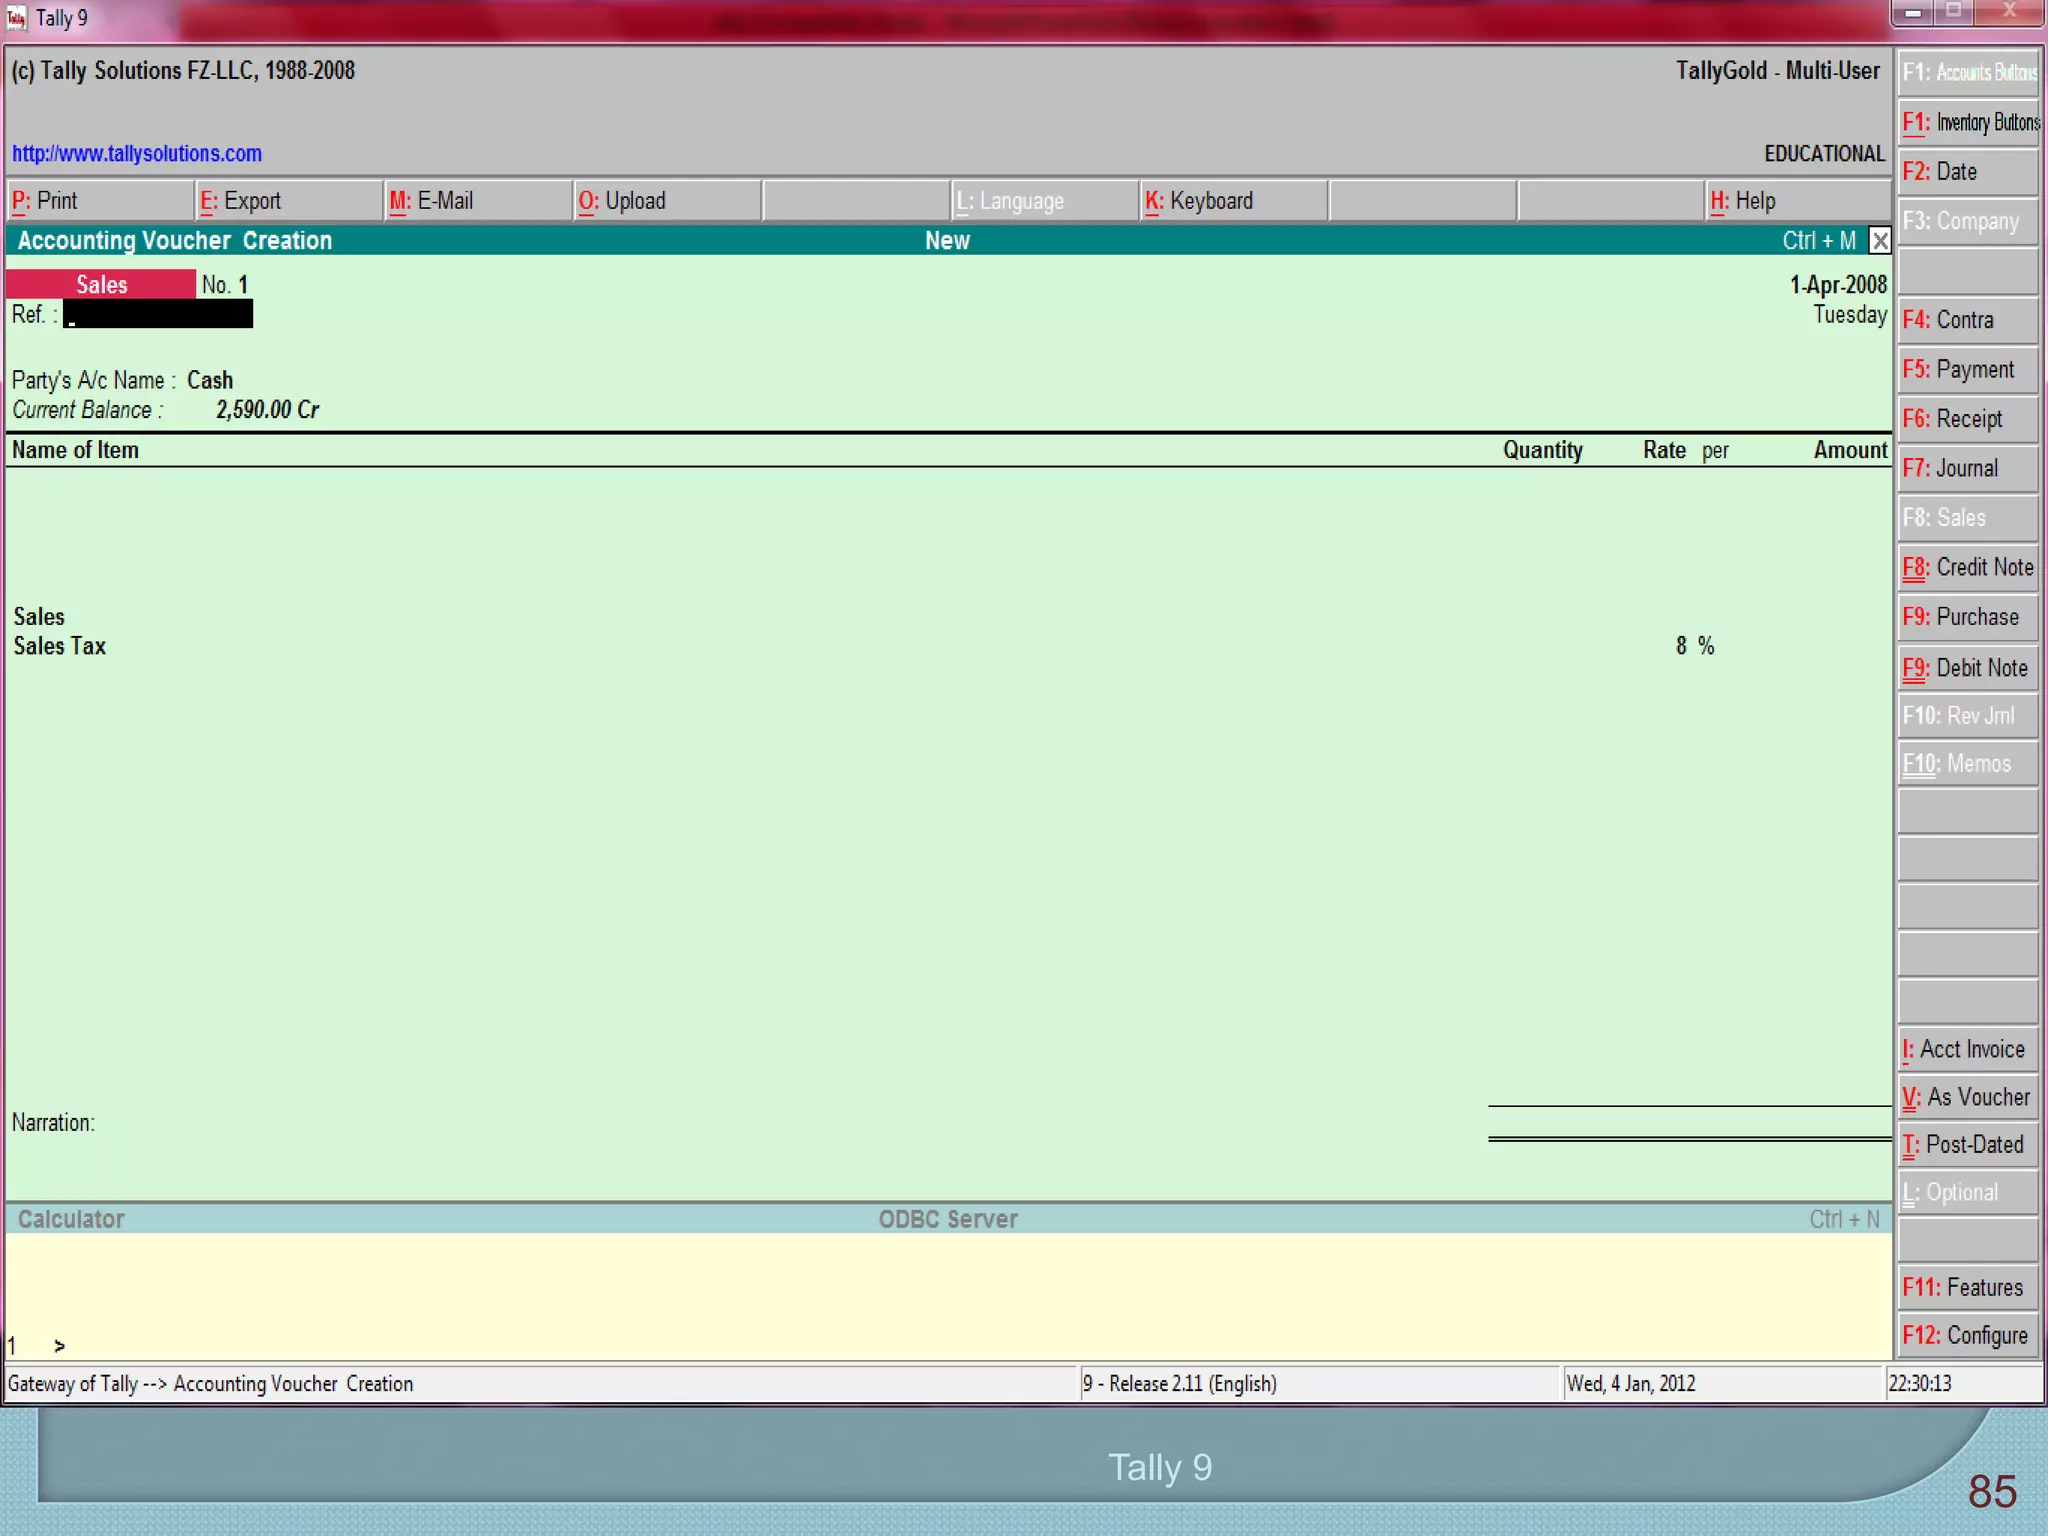The height and width of the screenshot is (1536, 2048).
Task: Toggle As Voucher entry mode
Action: 1966,1098
